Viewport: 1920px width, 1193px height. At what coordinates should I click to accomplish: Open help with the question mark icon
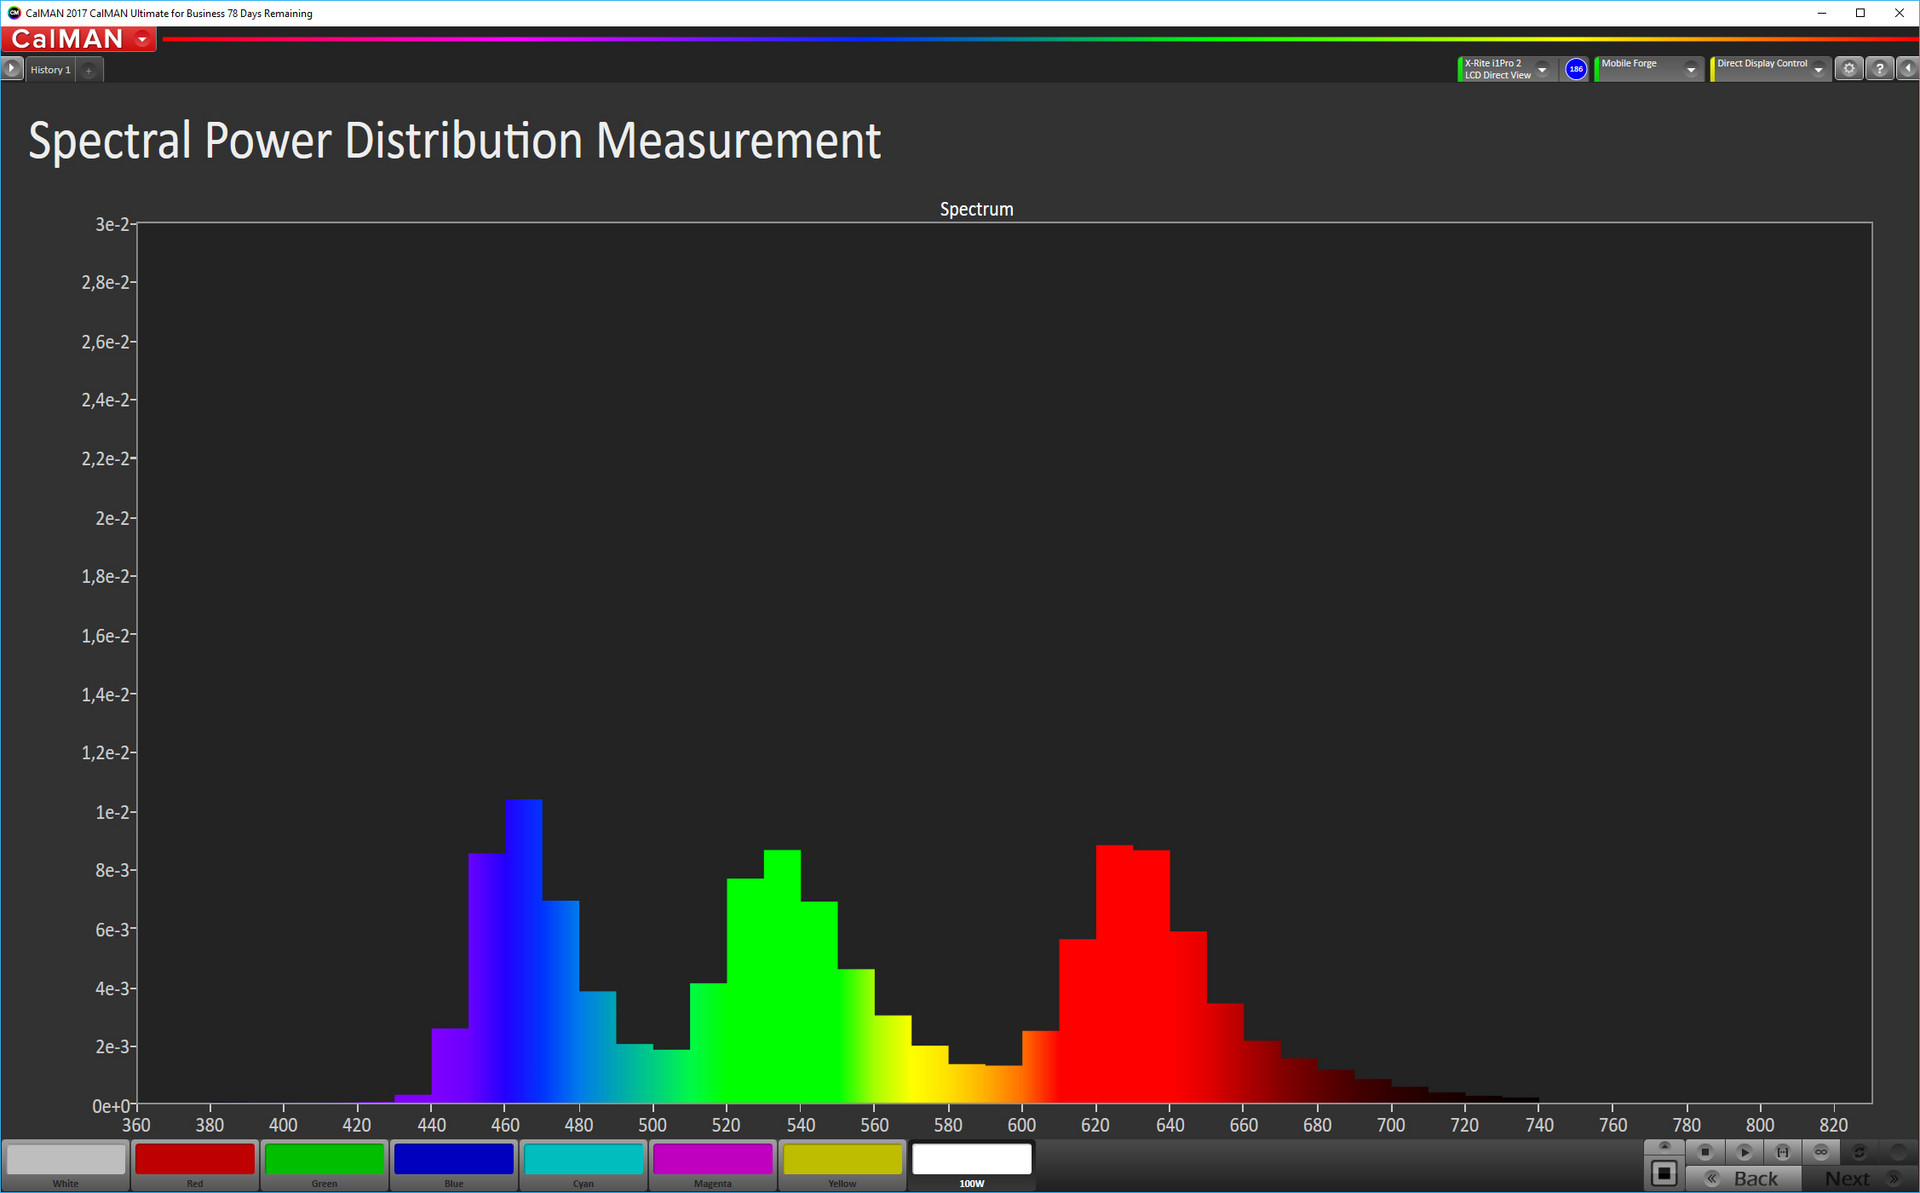click(x=1880, y=69)
